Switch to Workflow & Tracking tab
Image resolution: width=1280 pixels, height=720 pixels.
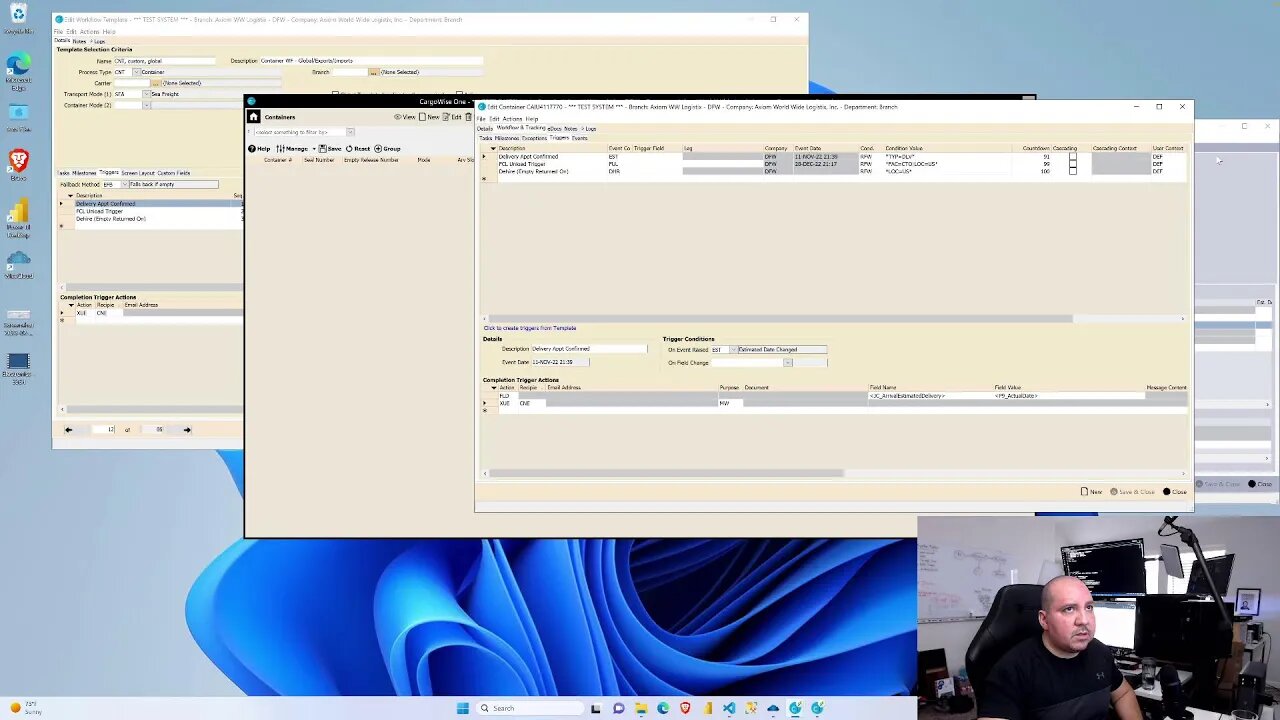click(521, 128)
